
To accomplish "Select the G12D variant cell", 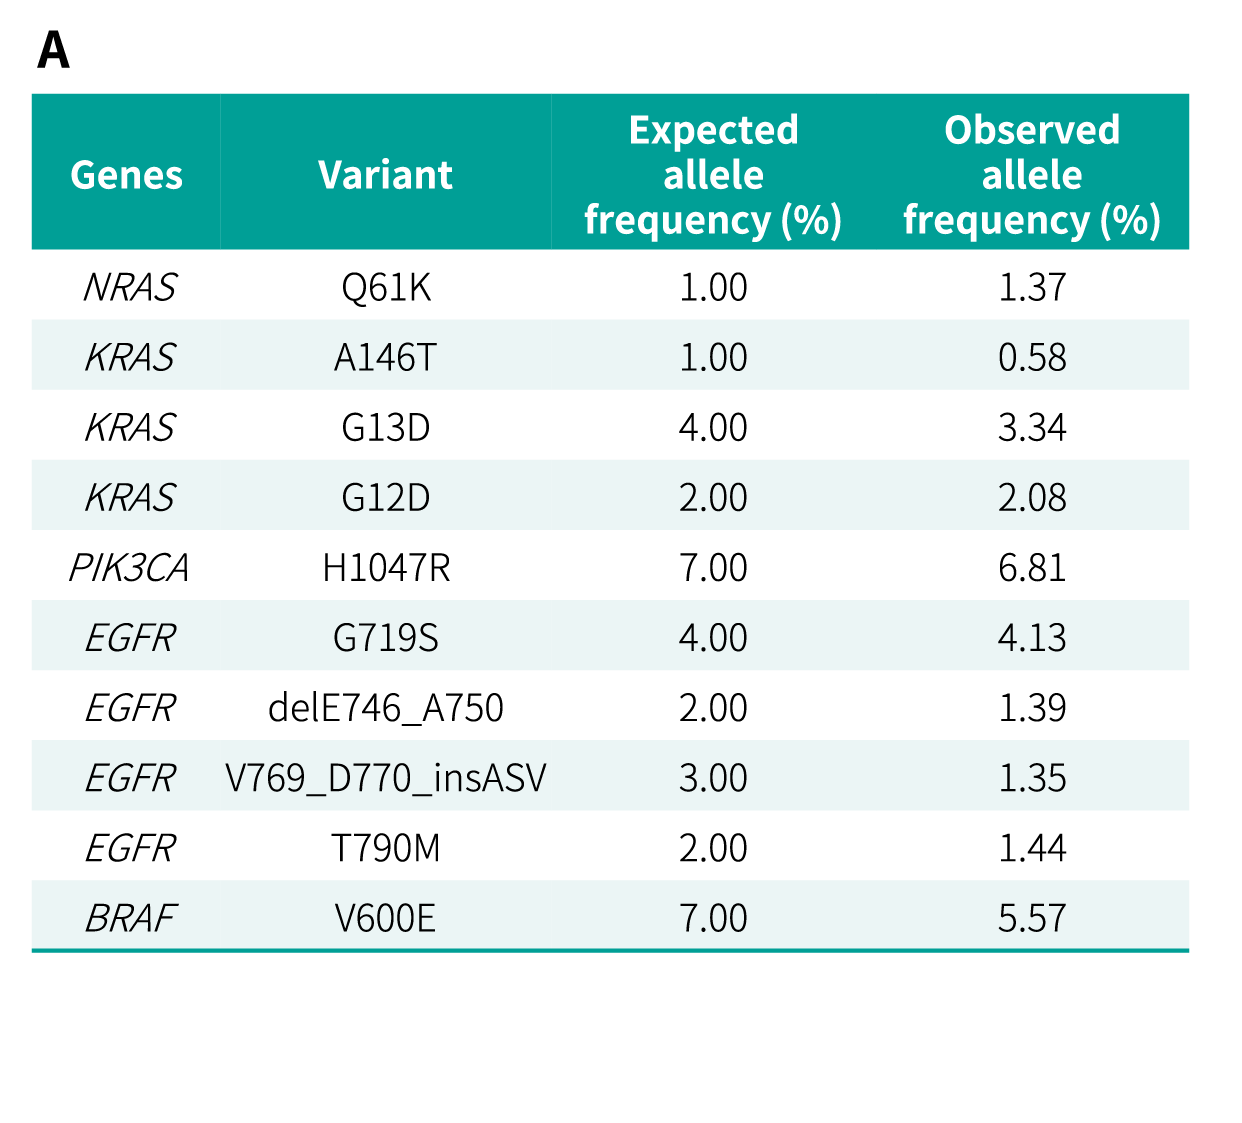I will coord(386,498).
